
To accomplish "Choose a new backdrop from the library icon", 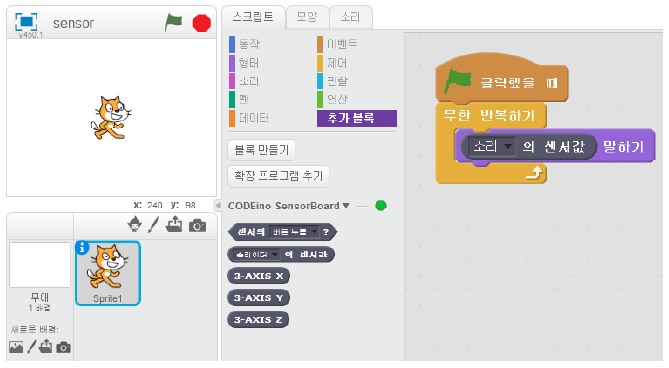I will coord(16,347).
